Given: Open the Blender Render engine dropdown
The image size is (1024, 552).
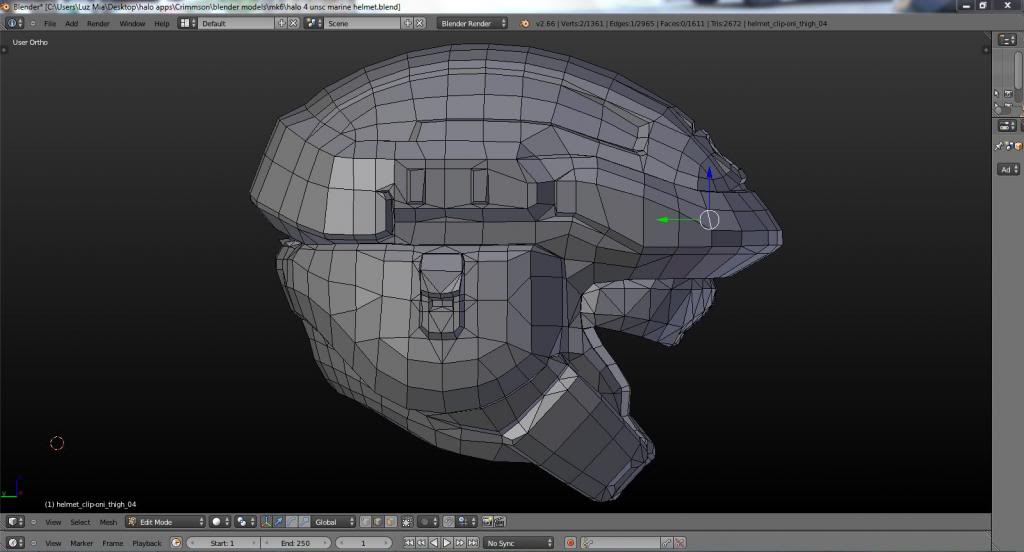Looking at the screenshot, I should [473, 23].
